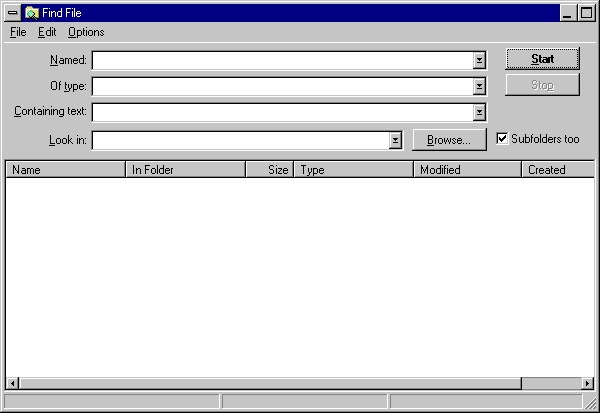Click the Containing text field
Image resolution: width=600 pixels, height=413 pixels.
point(282,113)
